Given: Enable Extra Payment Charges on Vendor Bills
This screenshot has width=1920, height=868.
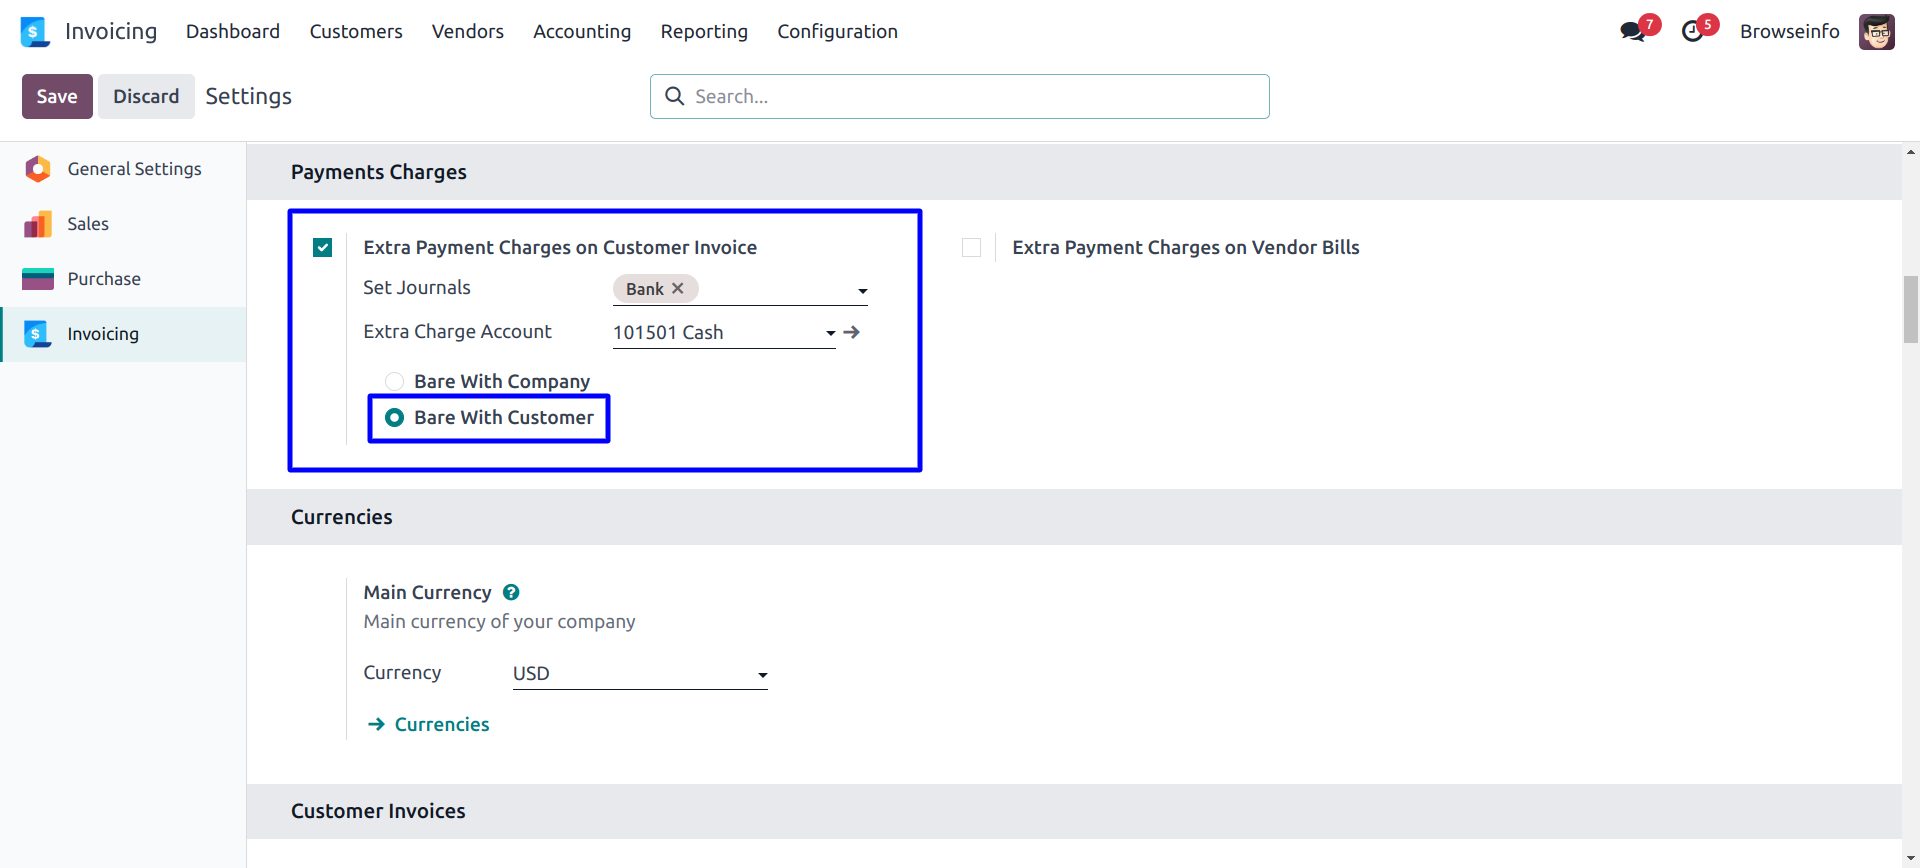Looking at the screenshot, I should [x=971, y=247].
